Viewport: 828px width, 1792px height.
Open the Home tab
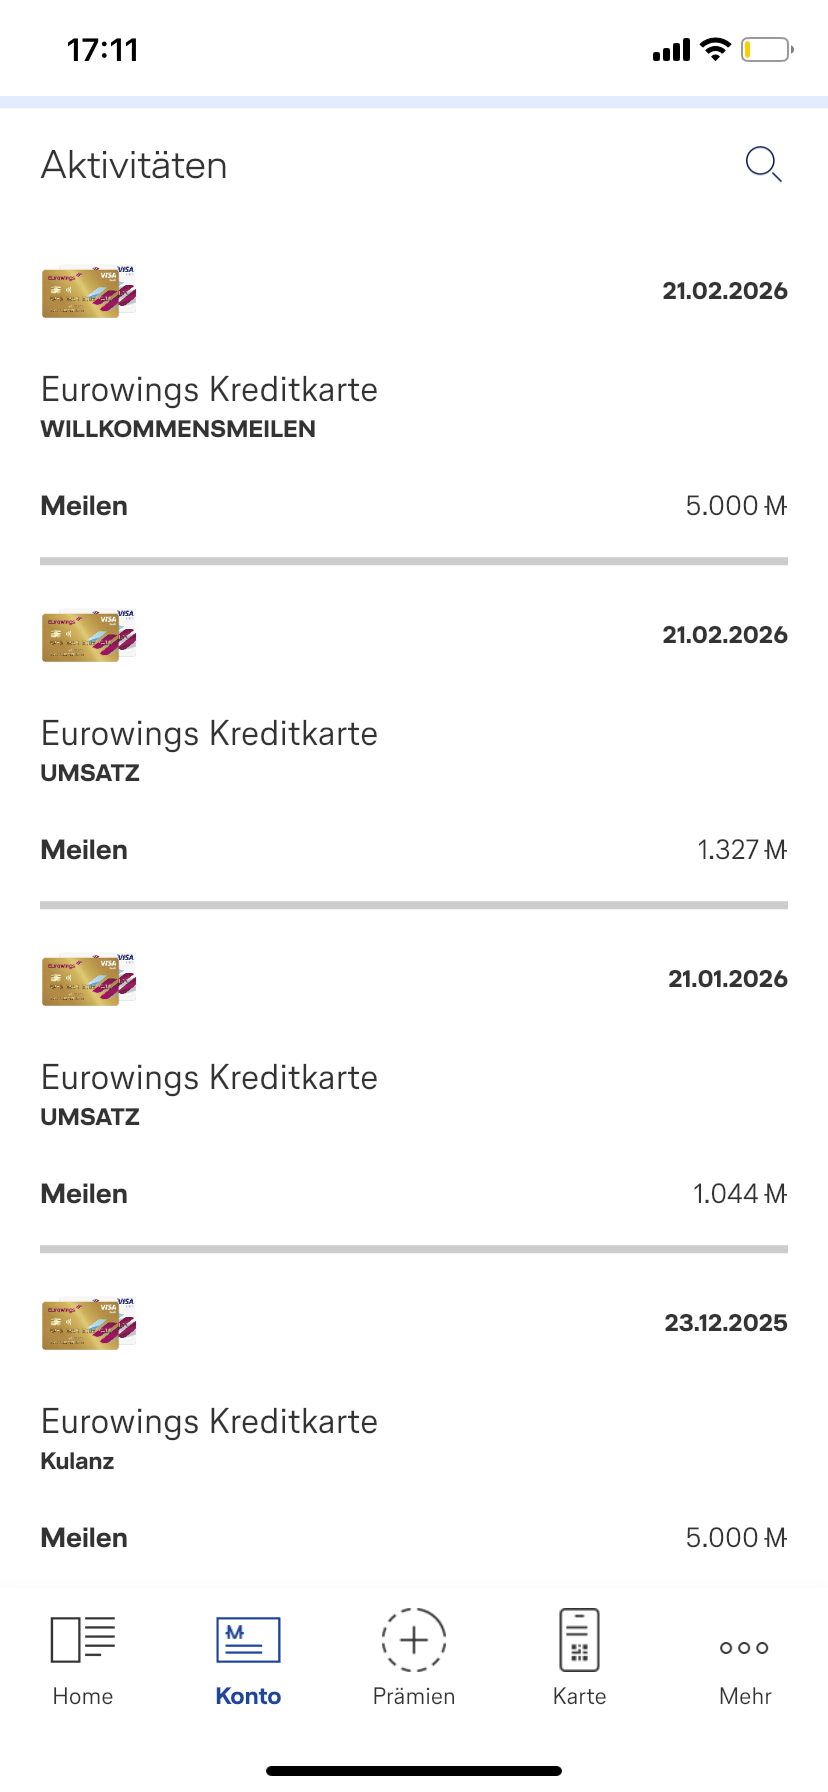click(x=83, y=1657)
